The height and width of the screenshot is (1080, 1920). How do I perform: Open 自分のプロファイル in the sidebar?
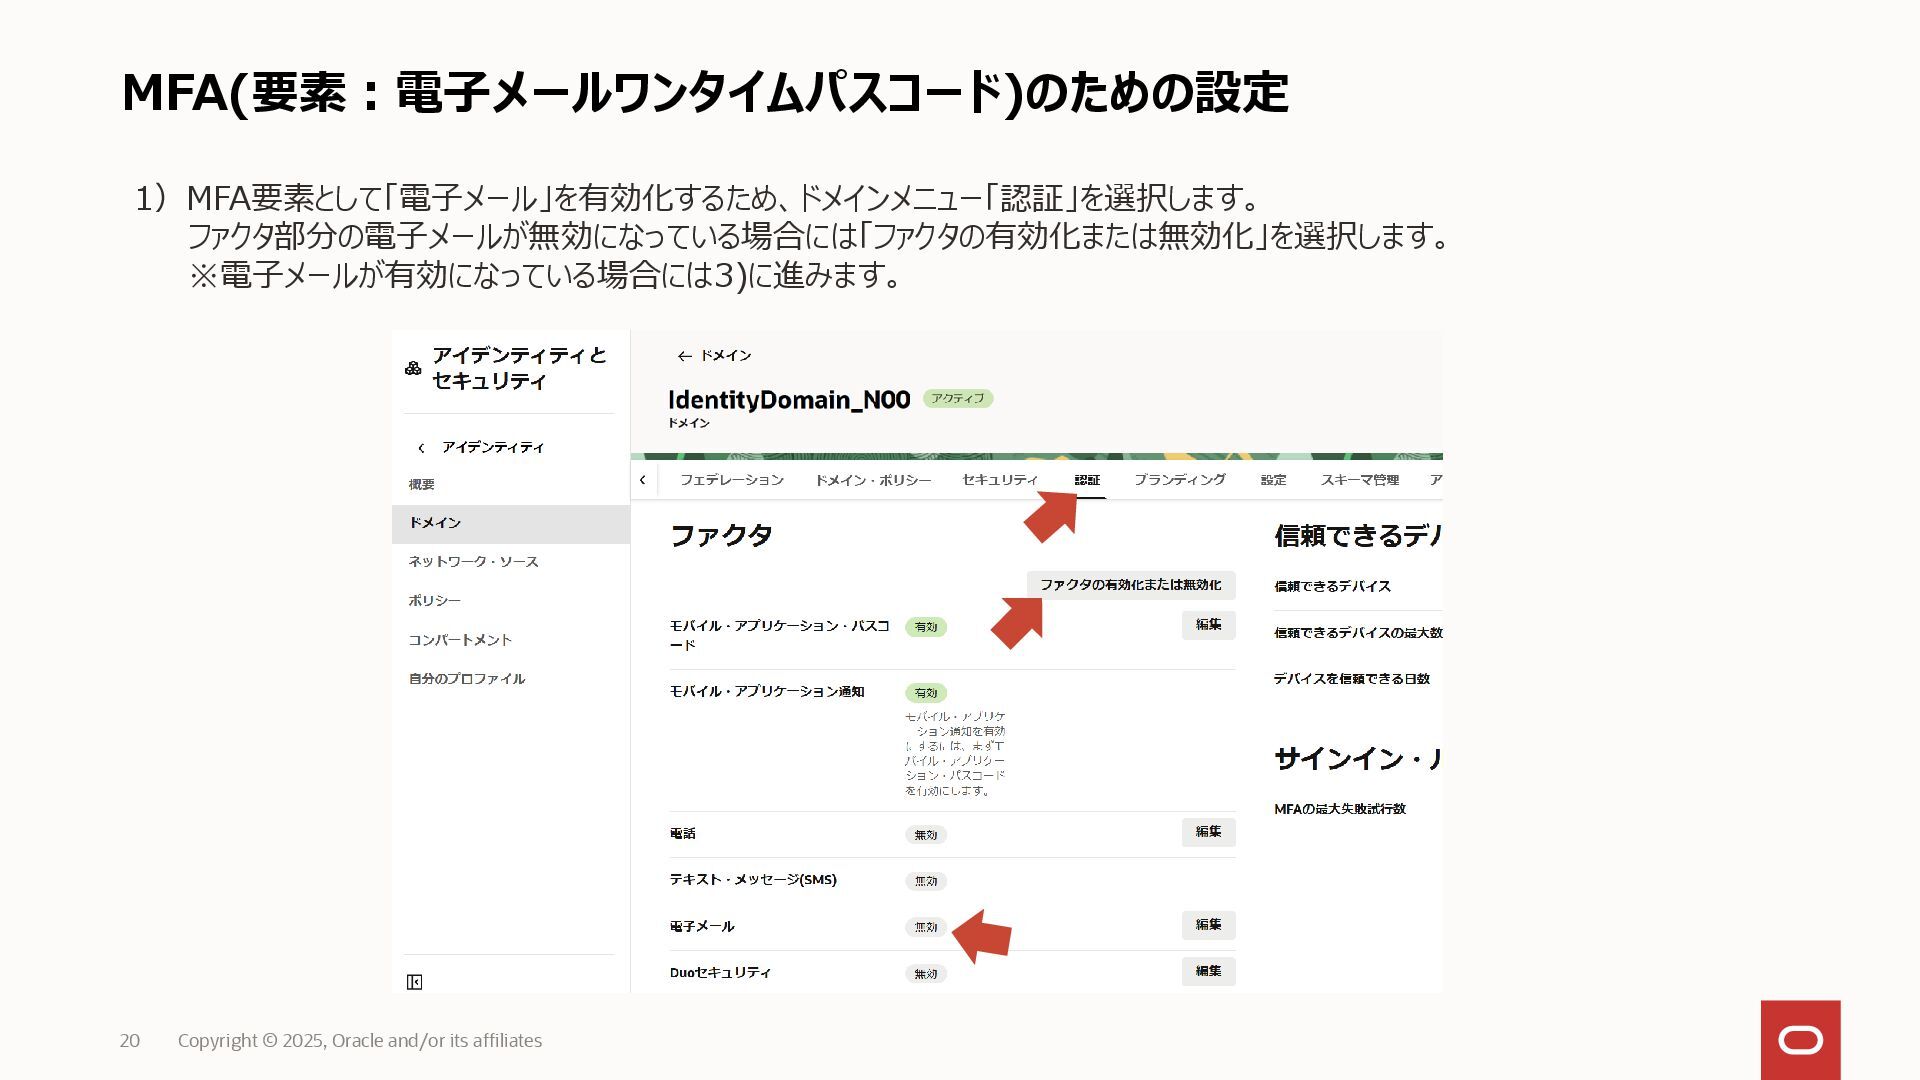[466, 679]
